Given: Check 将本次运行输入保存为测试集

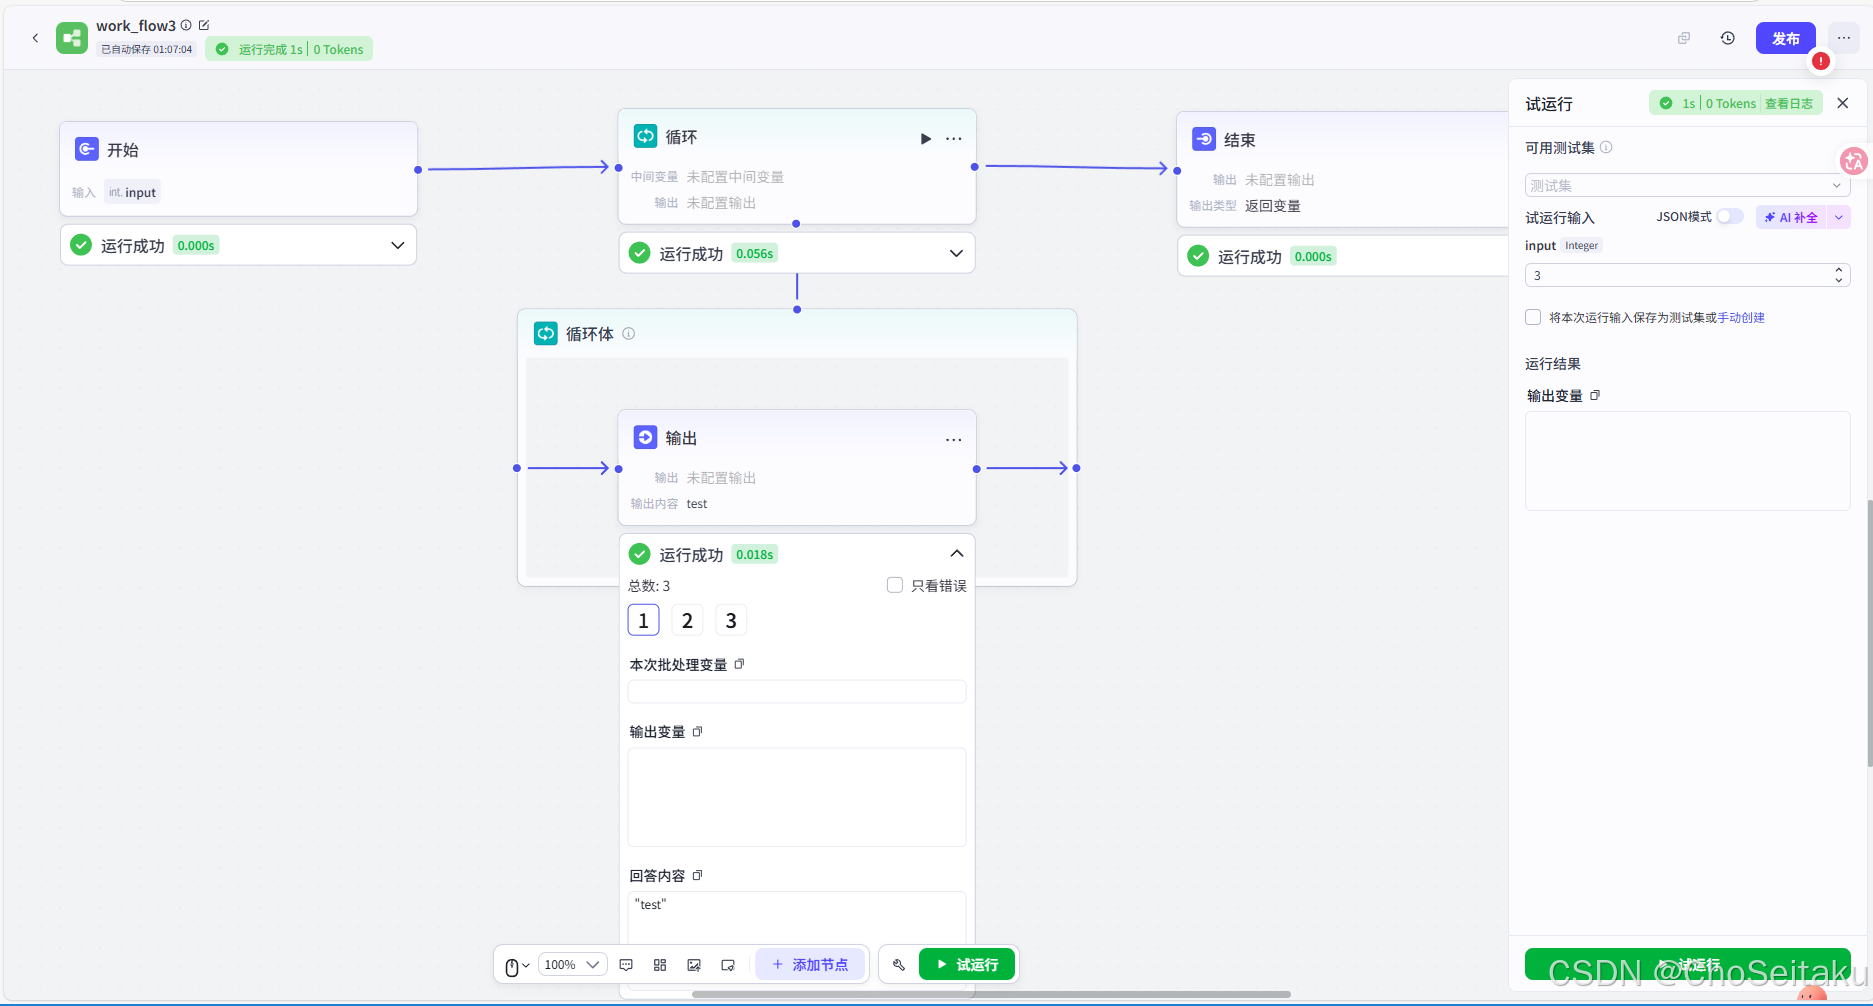Looking at the screenshot, I should click(1533, 317).
